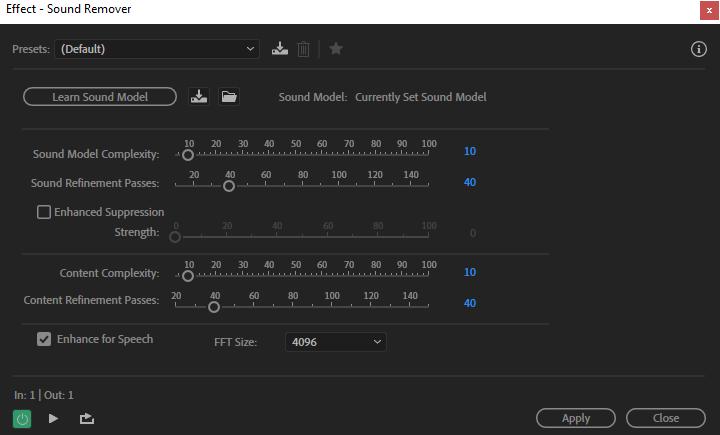Image resolution: width=720 pixels, height=435 pixels.
Task: Load a sound model from folder
Action: [x=229, y=97]
